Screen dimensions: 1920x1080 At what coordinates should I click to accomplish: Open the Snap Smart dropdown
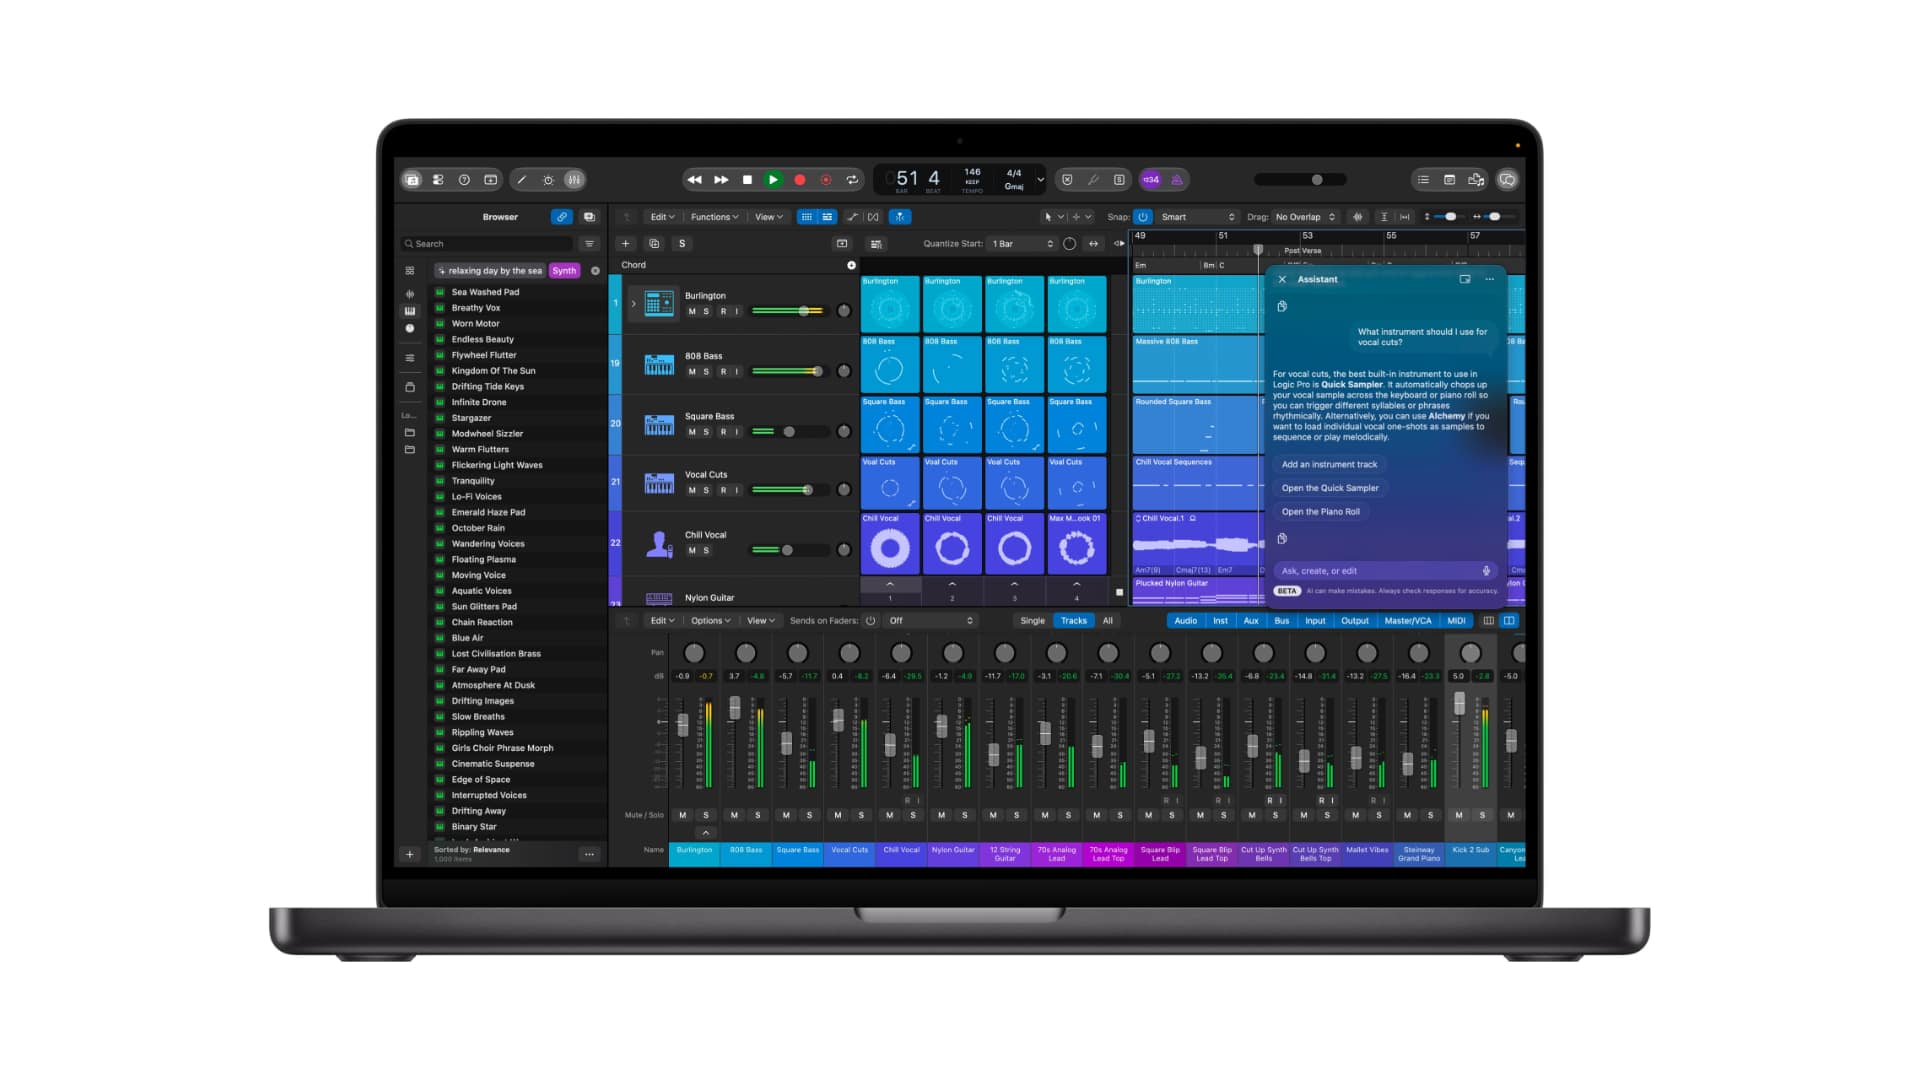(1197, 217)
